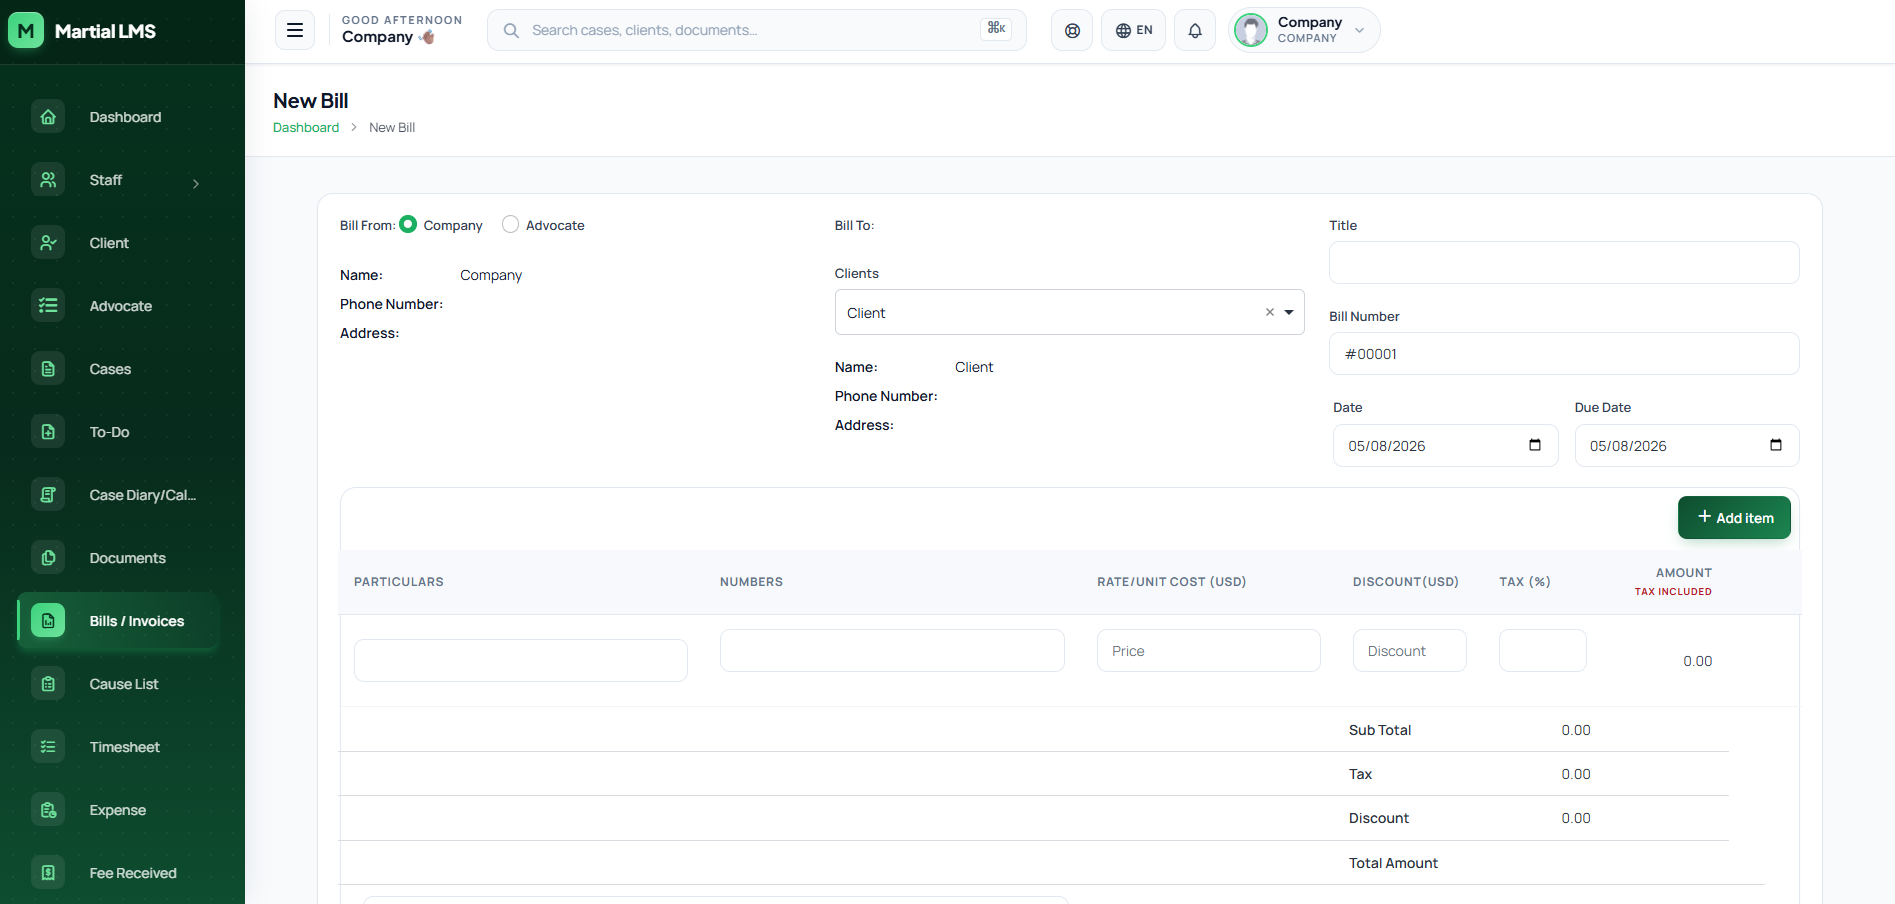Open the EN language selector

click(x=1134, y=30)
